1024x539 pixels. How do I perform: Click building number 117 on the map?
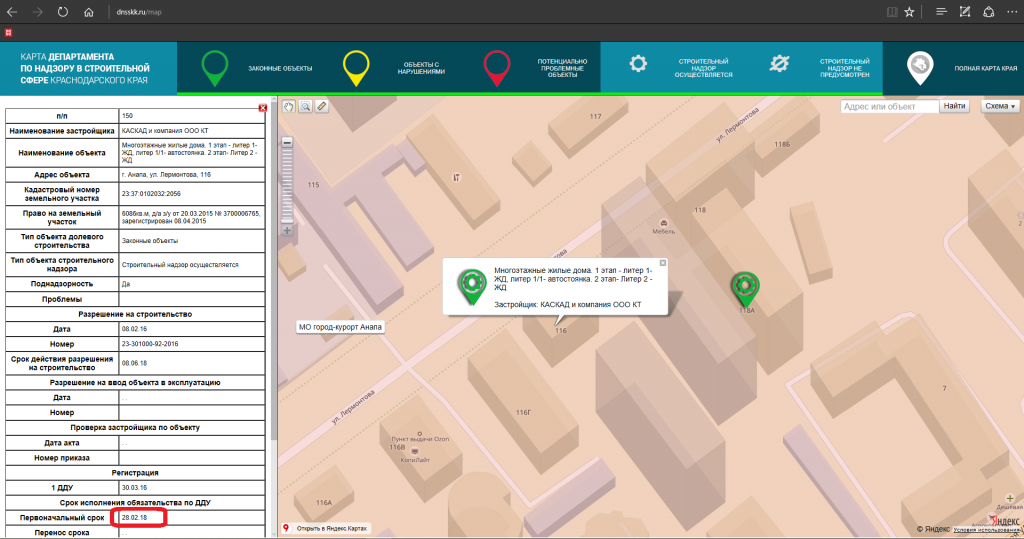coord(595,116)
